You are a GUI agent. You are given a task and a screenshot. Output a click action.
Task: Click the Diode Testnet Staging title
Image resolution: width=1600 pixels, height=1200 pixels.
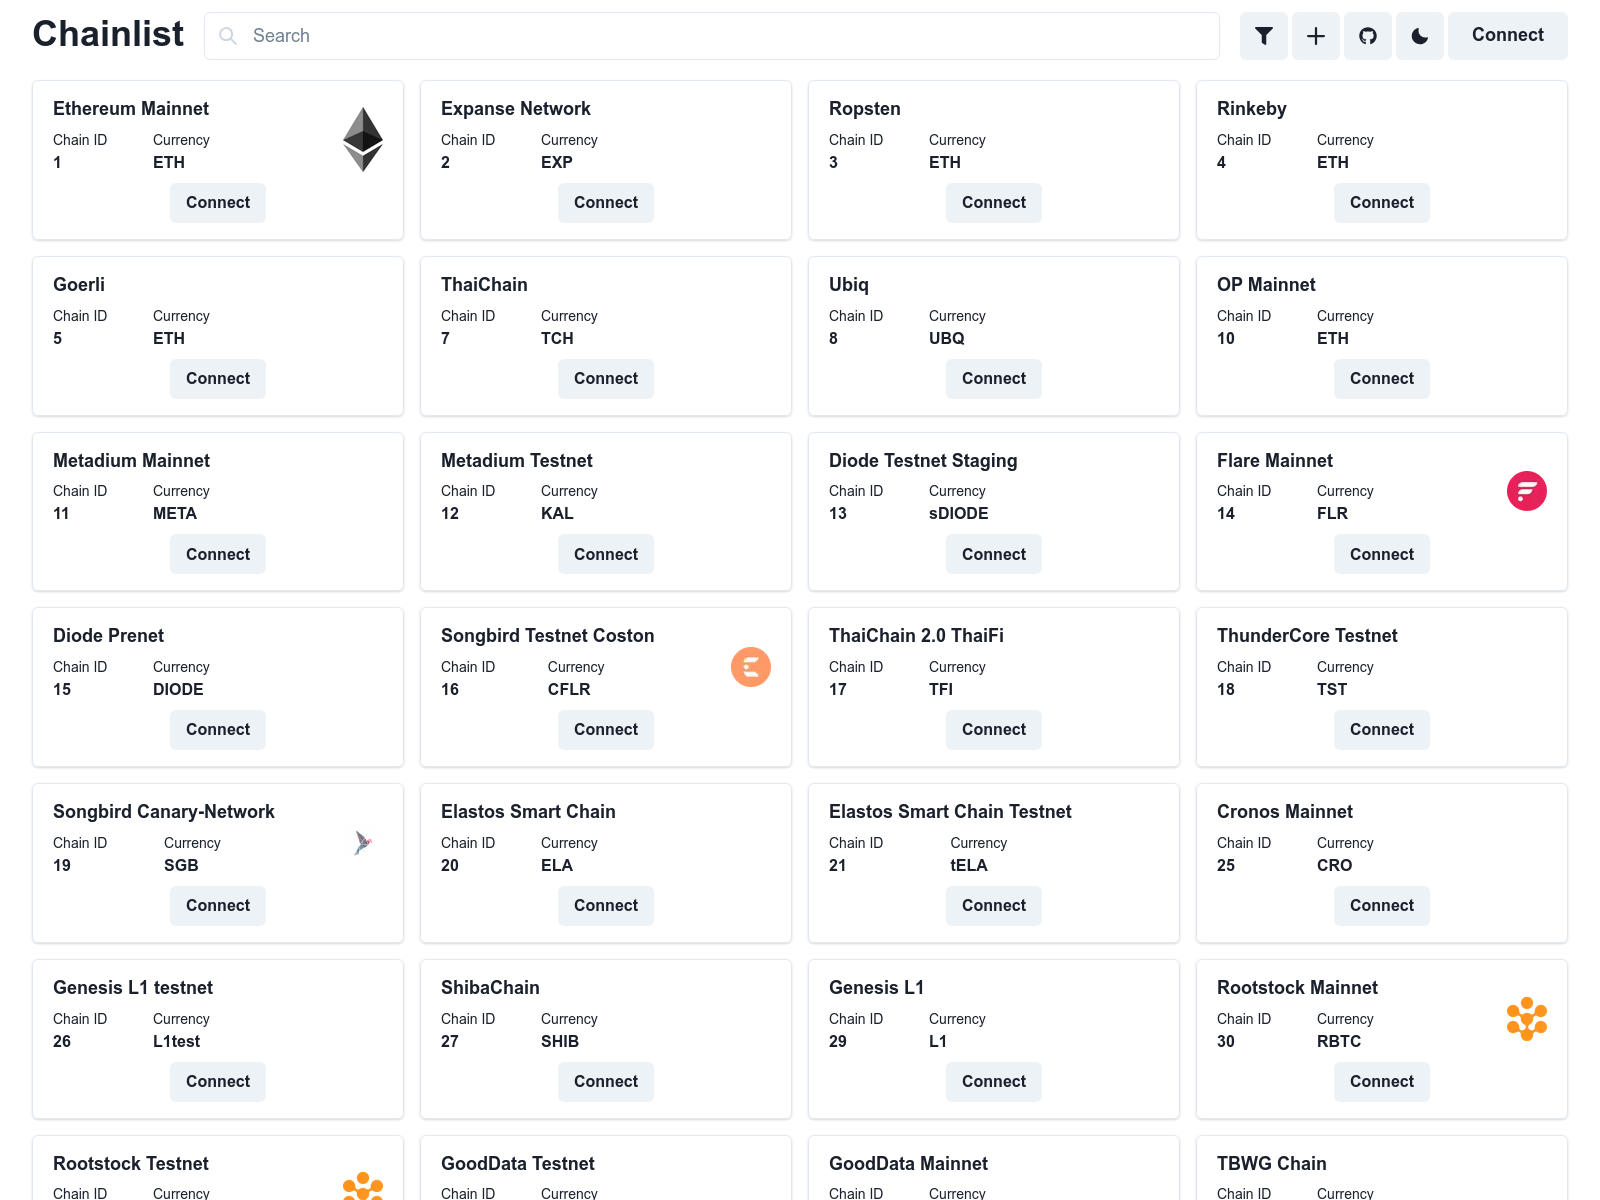[923, 461]
